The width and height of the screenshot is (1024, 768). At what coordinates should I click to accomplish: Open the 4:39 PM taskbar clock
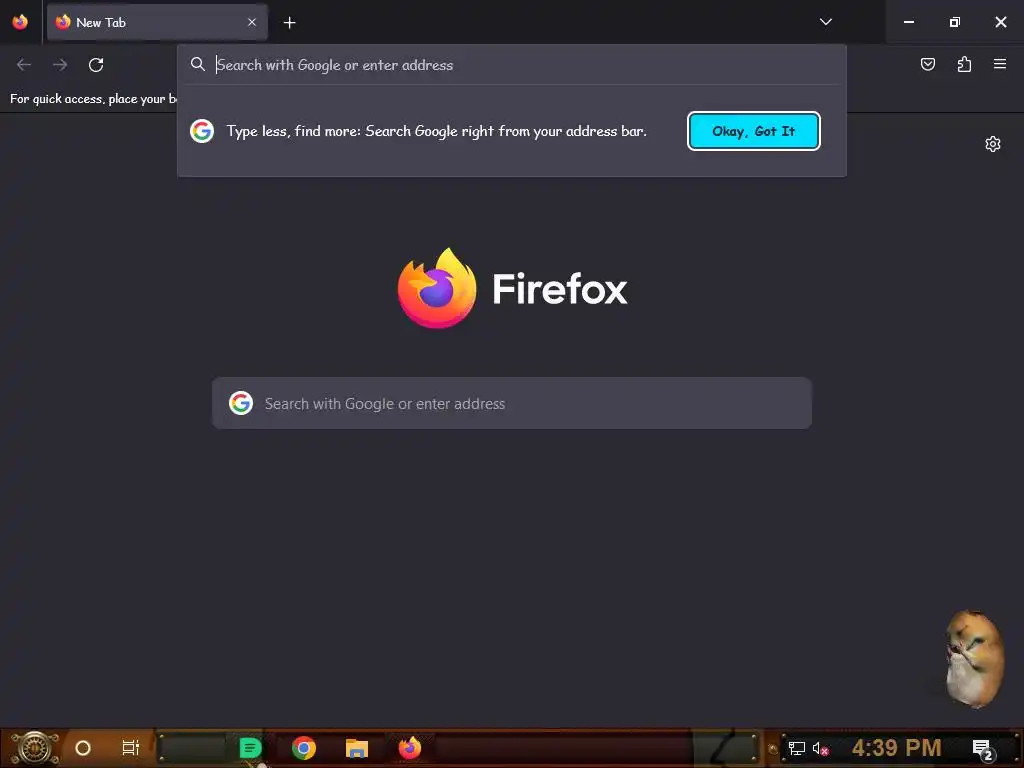897,748
